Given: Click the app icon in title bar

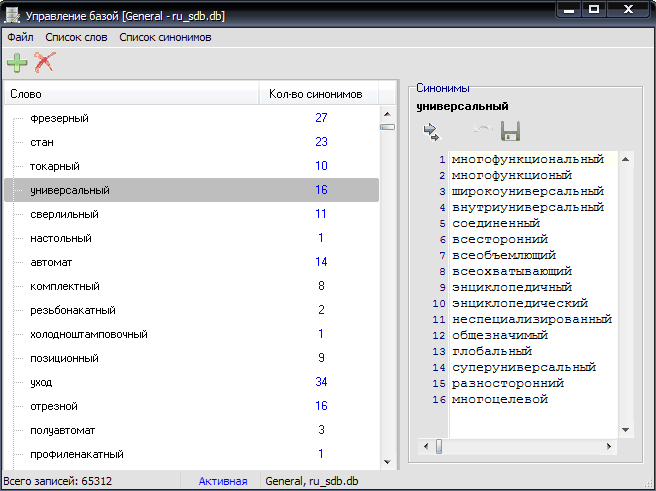Looking at the screenshot, I should click(x=14, y=10).
